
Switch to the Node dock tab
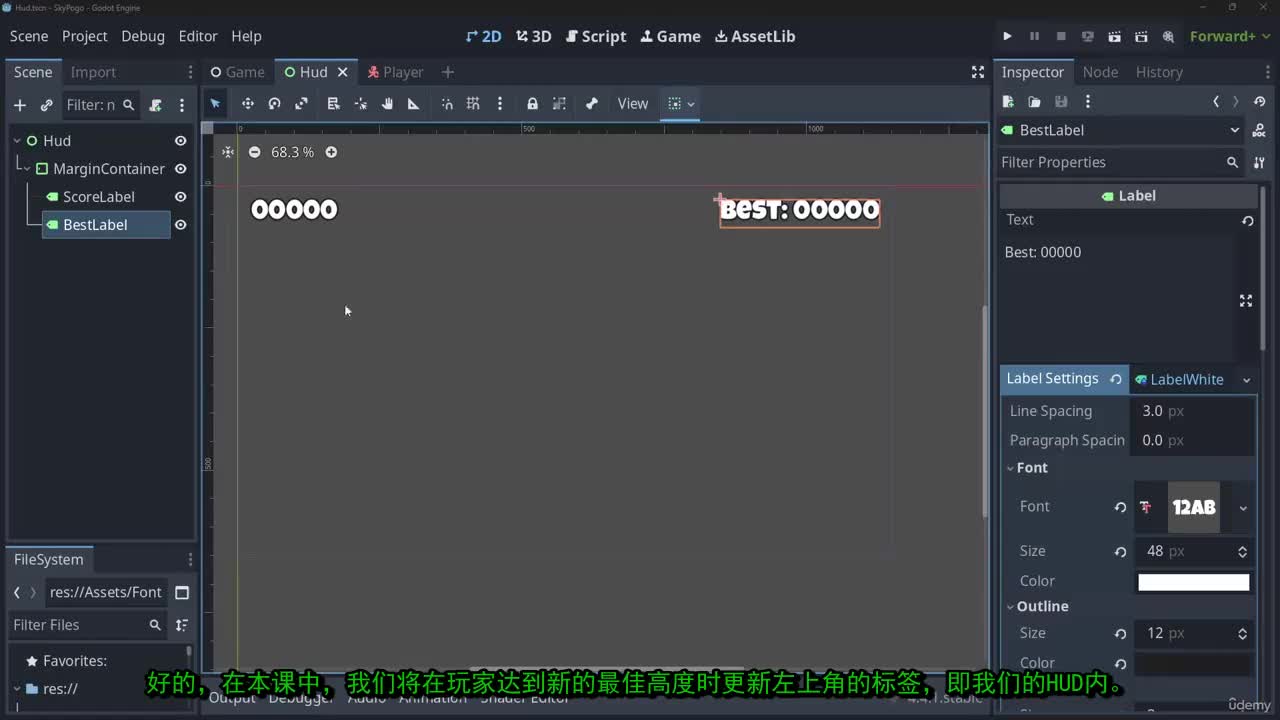click(x=1100, y=72)
